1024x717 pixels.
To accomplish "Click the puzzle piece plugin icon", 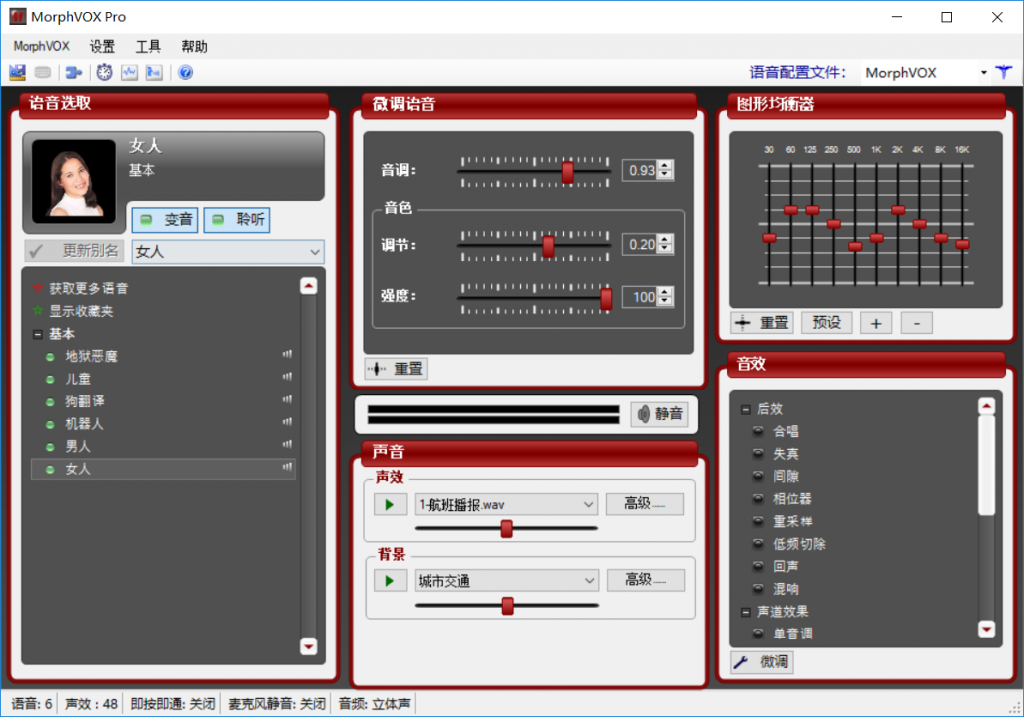I will click(x=73, y=72).
